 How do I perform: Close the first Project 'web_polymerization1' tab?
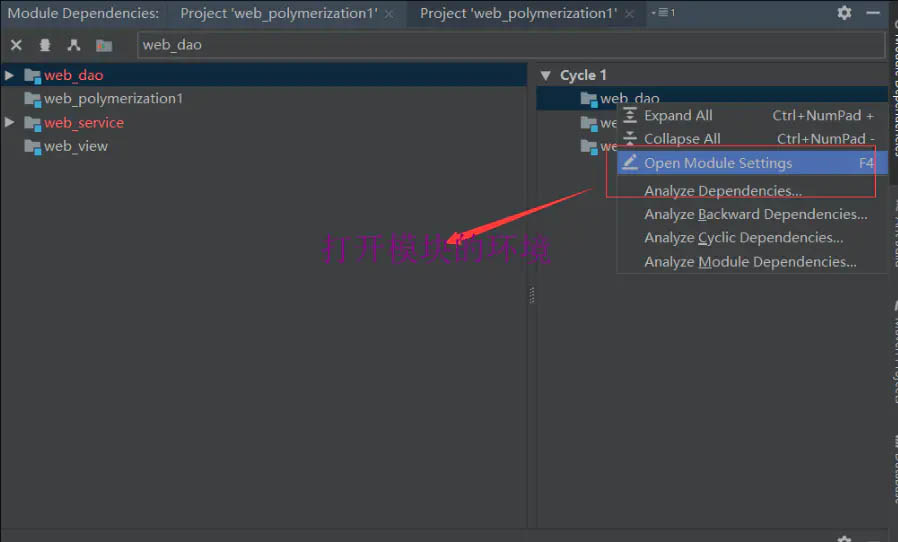pos(389,14)
